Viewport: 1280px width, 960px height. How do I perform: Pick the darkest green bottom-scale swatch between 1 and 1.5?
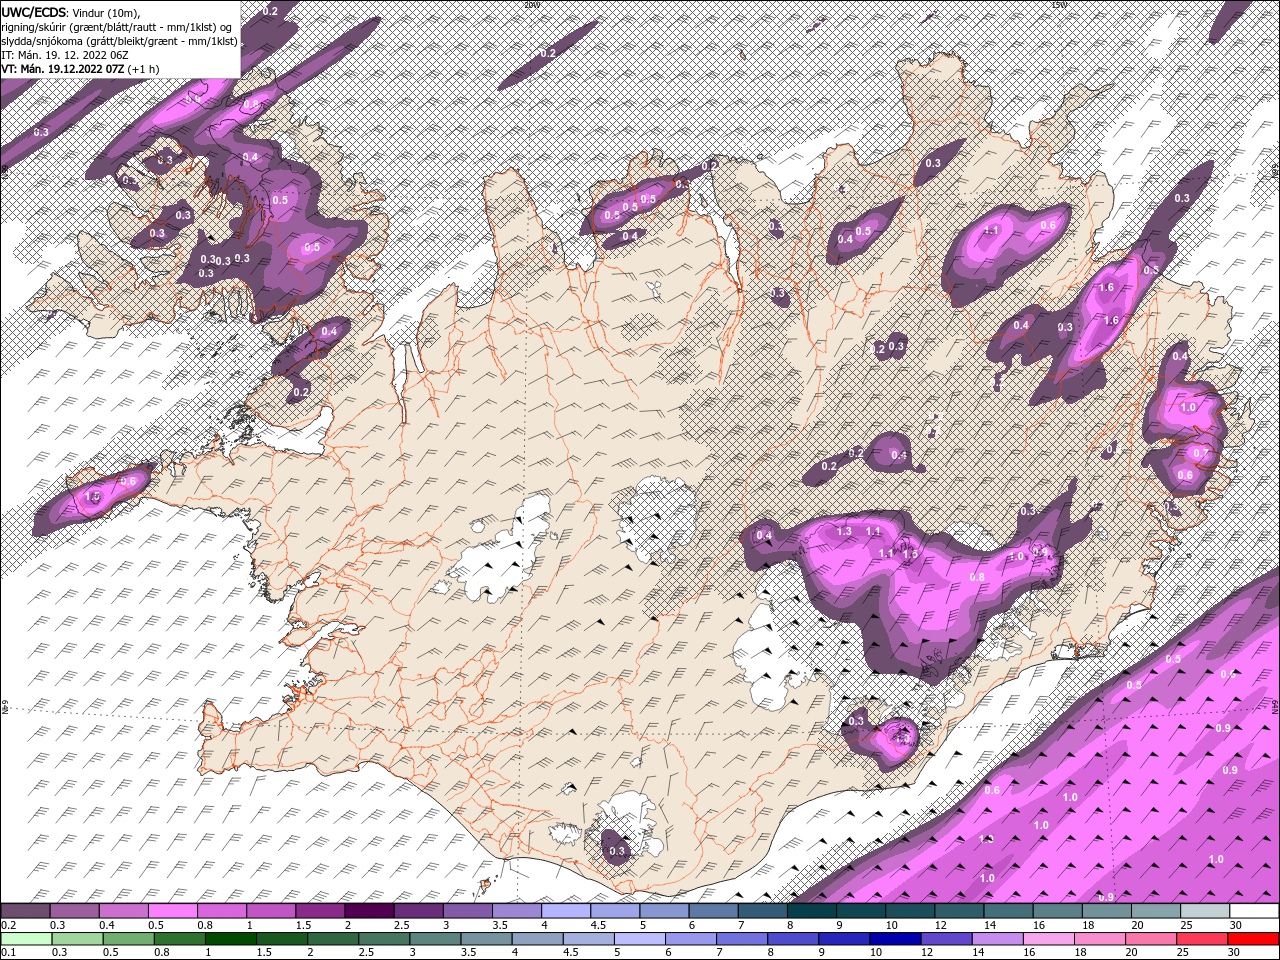tap(231, 939)
